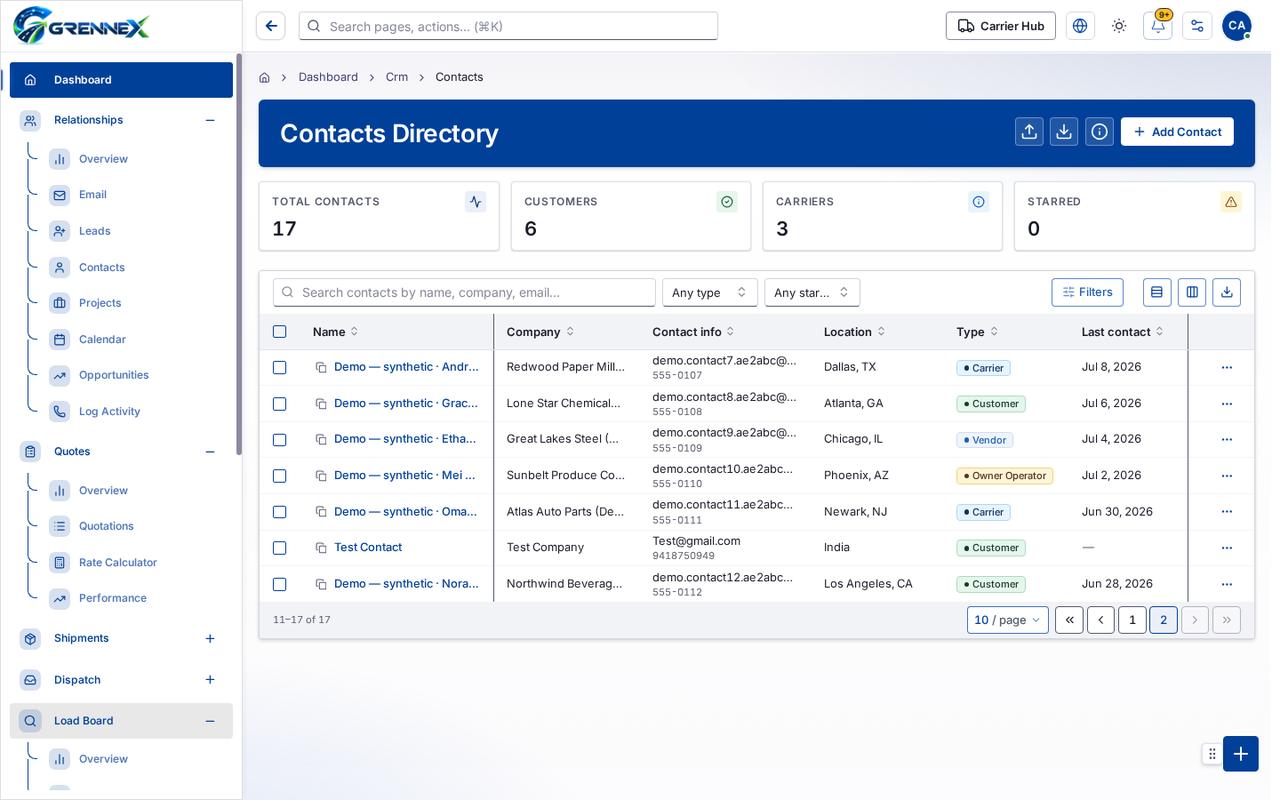Open Leads in the sidebar
This screenshot has height=800, width=1280.
[x=95, y=231]
